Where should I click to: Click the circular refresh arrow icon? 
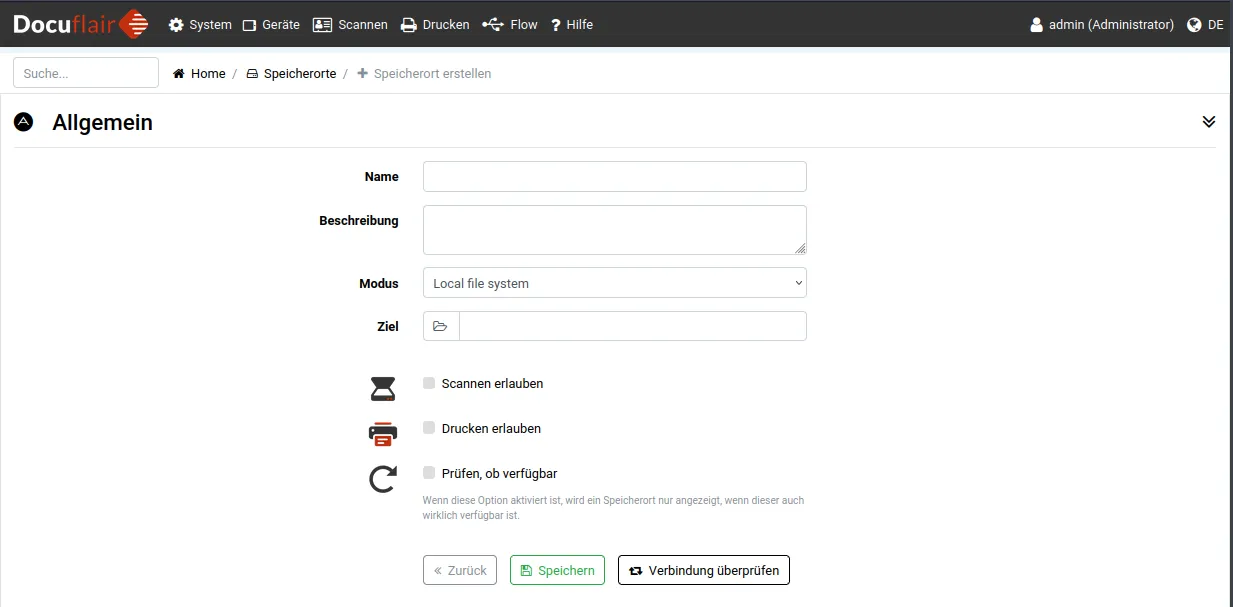[383, 480]
